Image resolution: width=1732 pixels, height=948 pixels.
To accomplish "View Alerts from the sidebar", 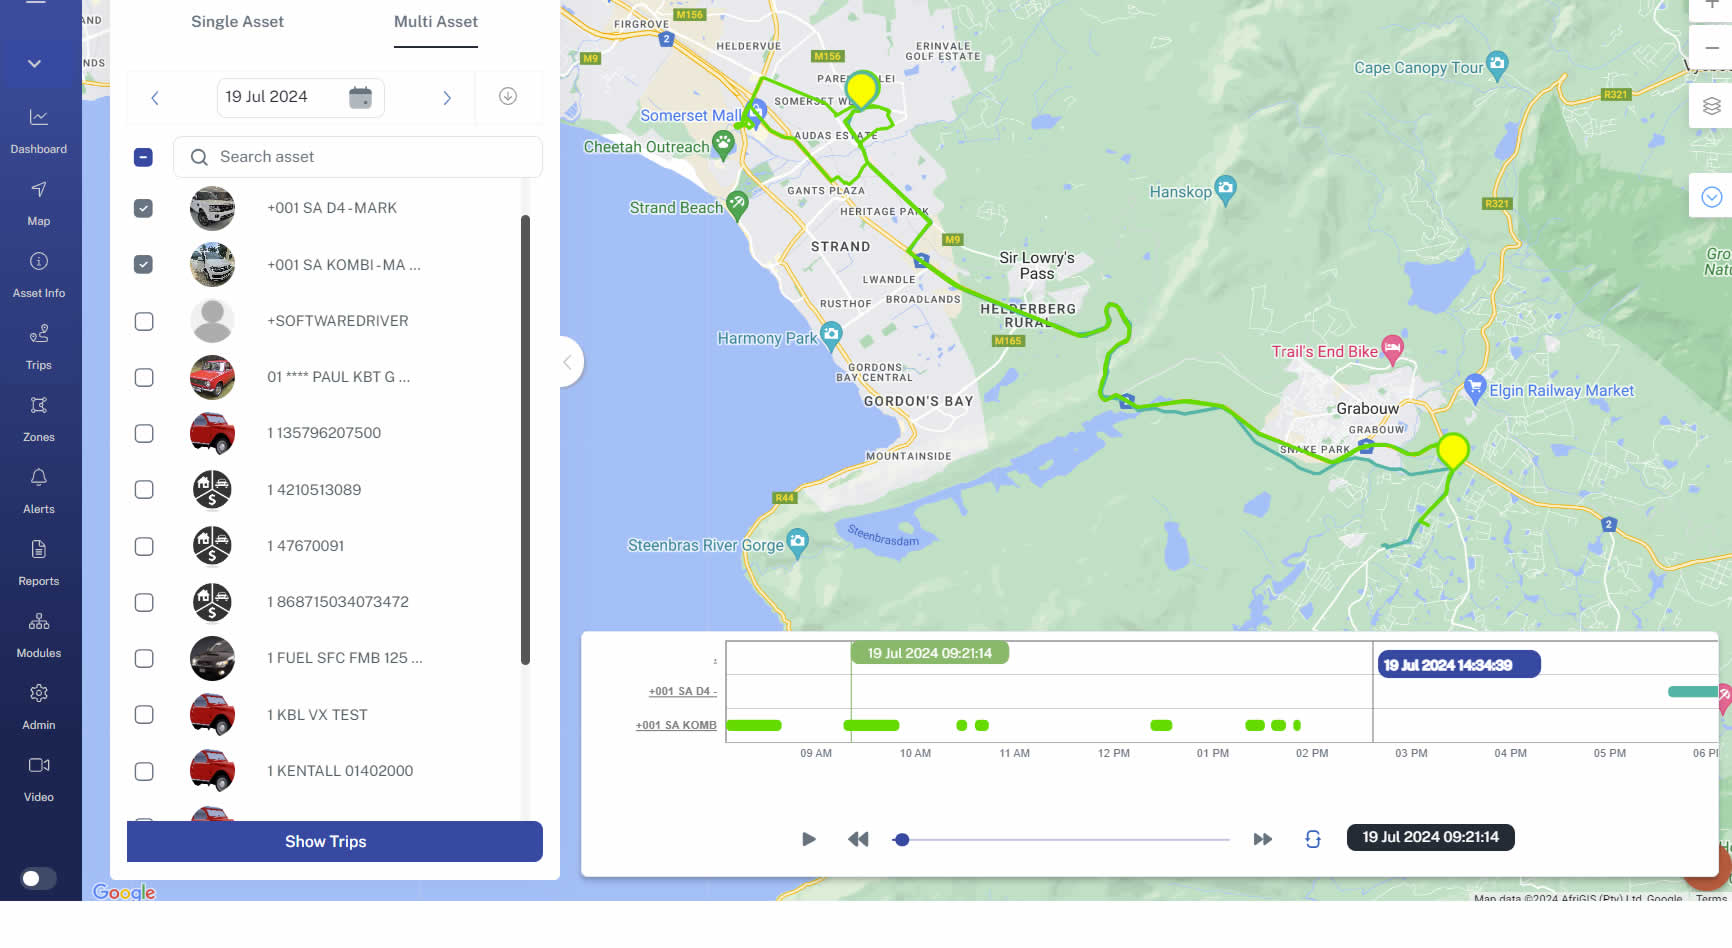I will (39, 488).
